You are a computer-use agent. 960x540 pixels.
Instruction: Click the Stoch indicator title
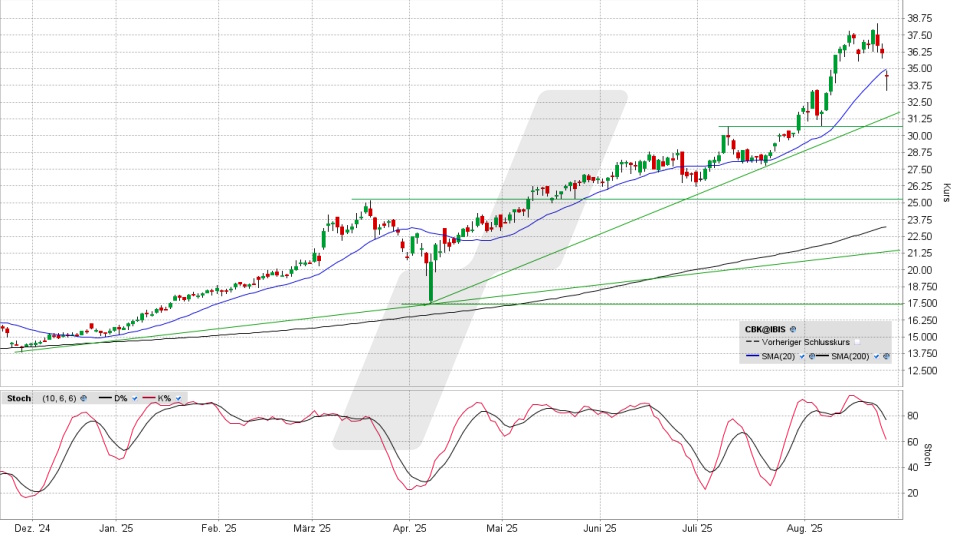click(19, 399)
